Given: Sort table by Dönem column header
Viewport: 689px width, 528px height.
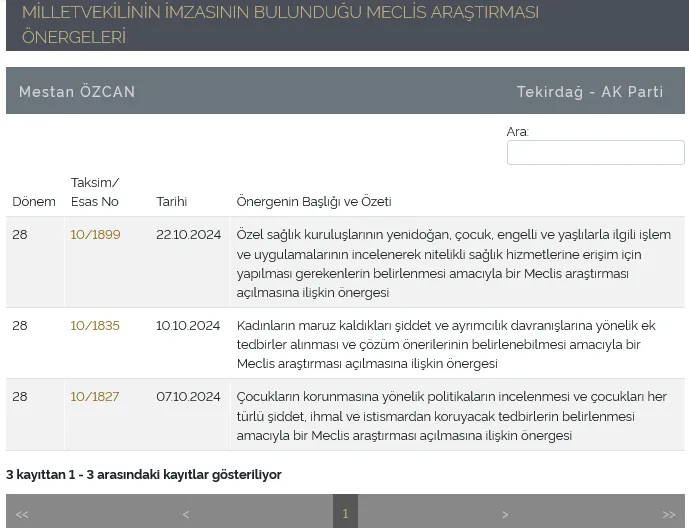Looking at the screenshot, I should [x=34, y=201].
